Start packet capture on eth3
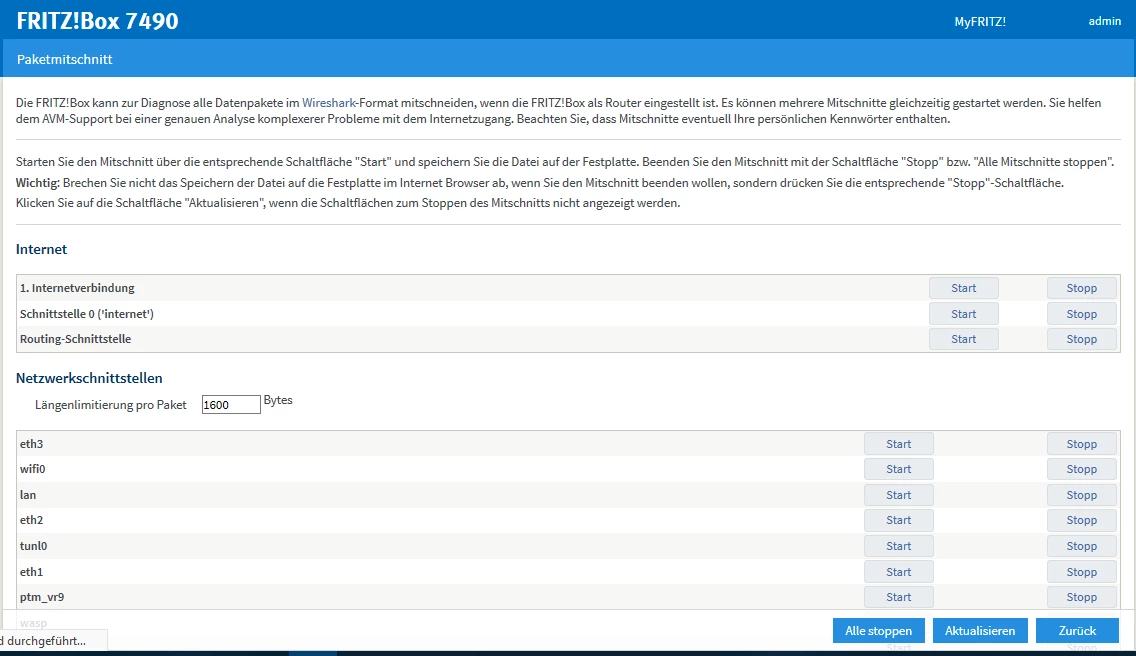This screenshot has width=1136, height=656. (898, 444)
